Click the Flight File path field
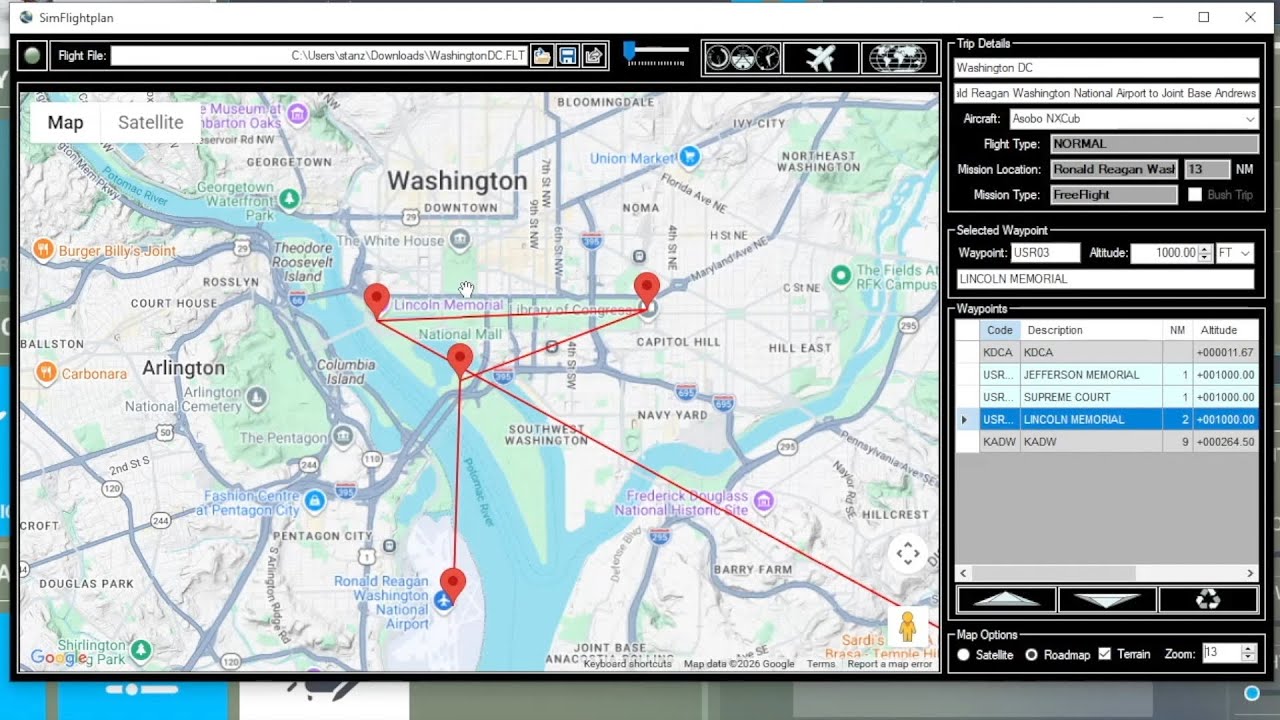1280x720 pixels. click(319, 56)
